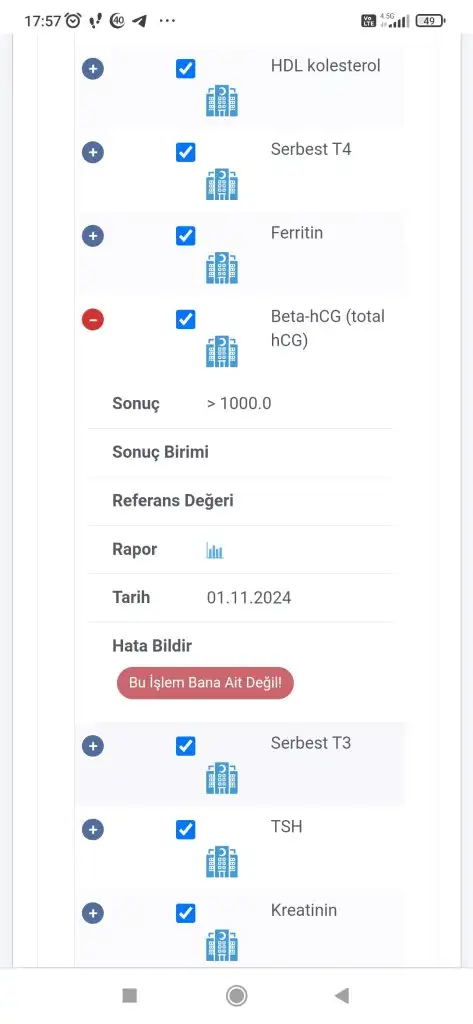
Task: Open the bar chart Rapor icon
Action: point(215,551)
